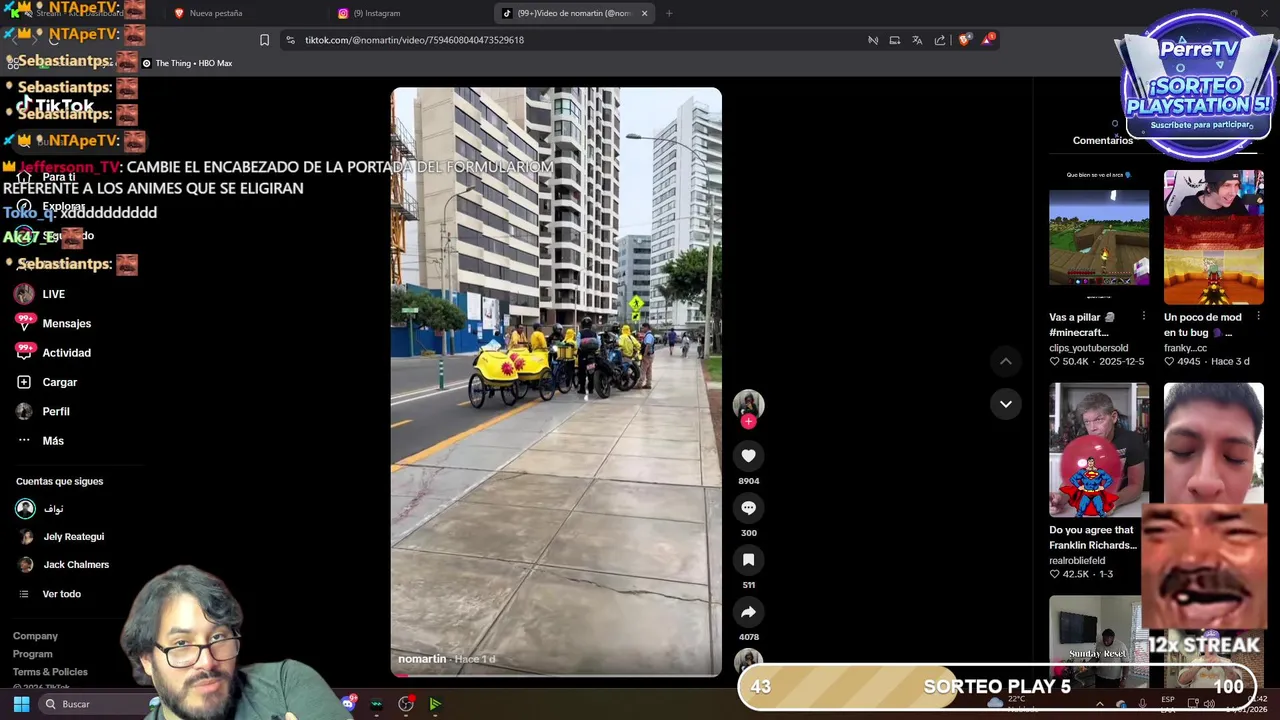
Task: Open Terms & Policies footer link
Action: click(50, 672)
